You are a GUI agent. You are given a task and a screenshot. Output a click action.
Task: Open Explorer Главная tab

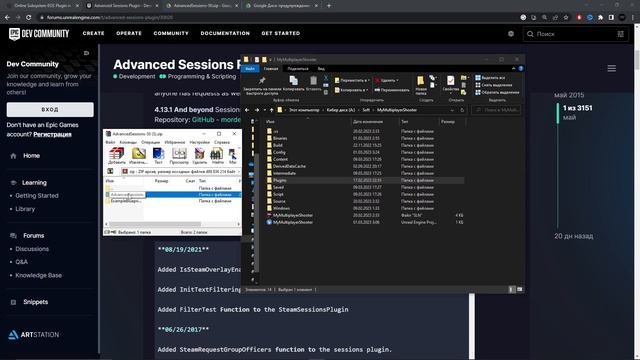click(271, 69)
